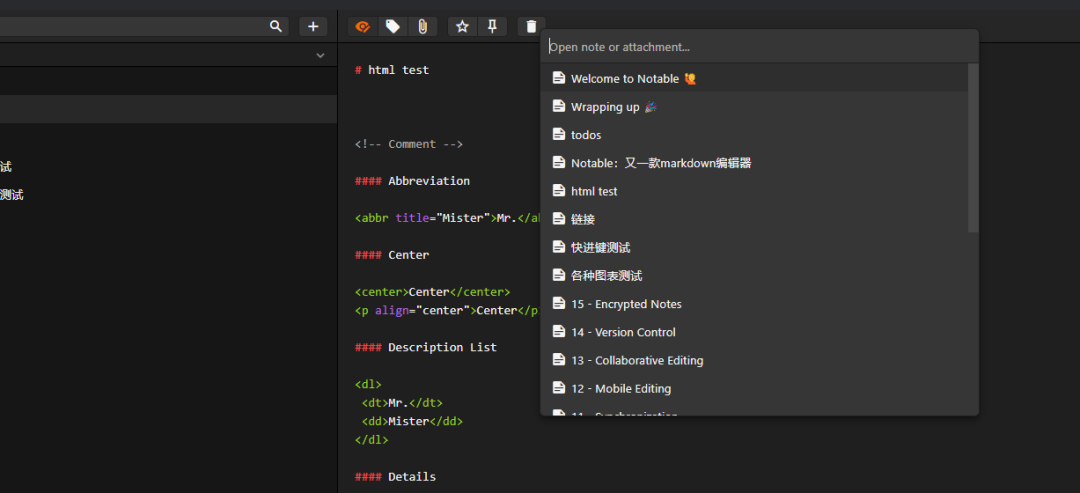Delete the note with trash icon
The height and width of the screenshot is (493, 1080).
coord(531,26)
